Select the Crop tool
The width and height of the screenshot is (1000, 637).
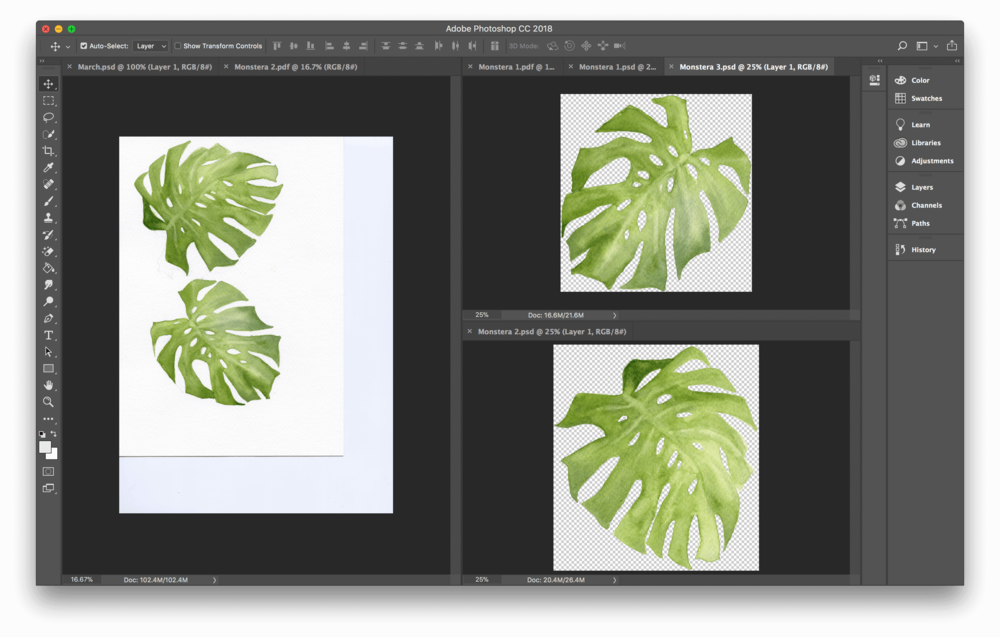click(x=47, y=151)
